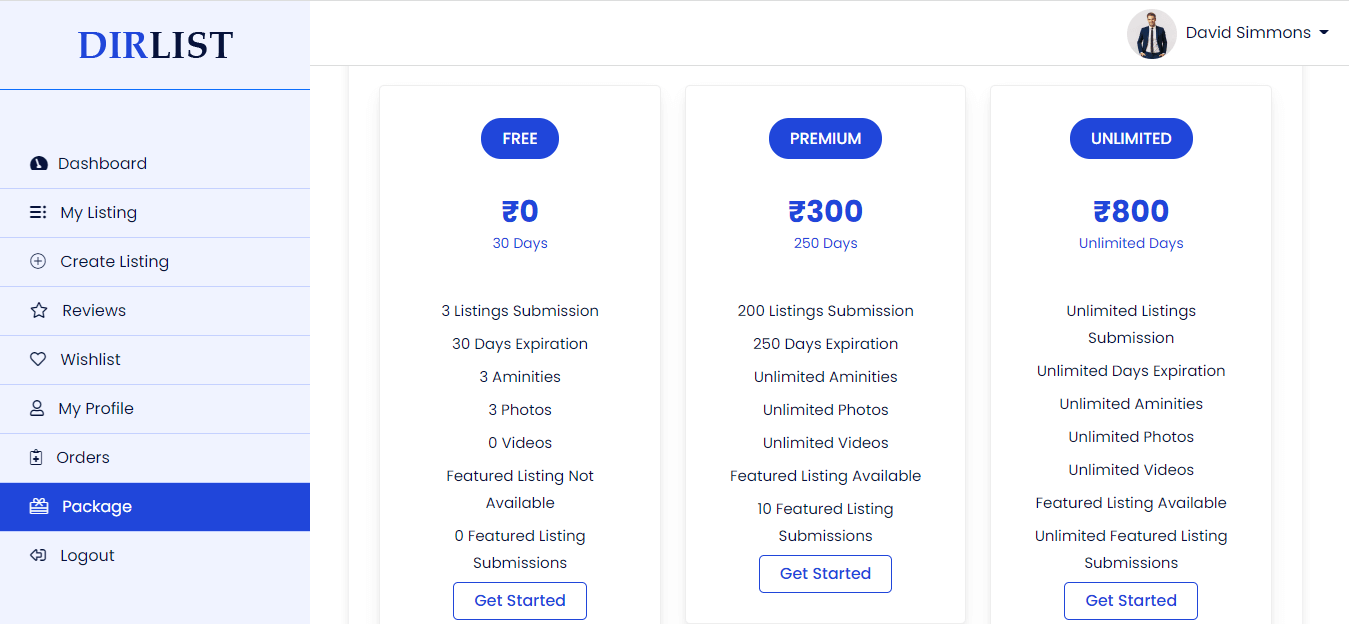1349x624 pixels.
Task: Click the Package briefcase icon
Action: pyautogui.click(x=38, y=506)
